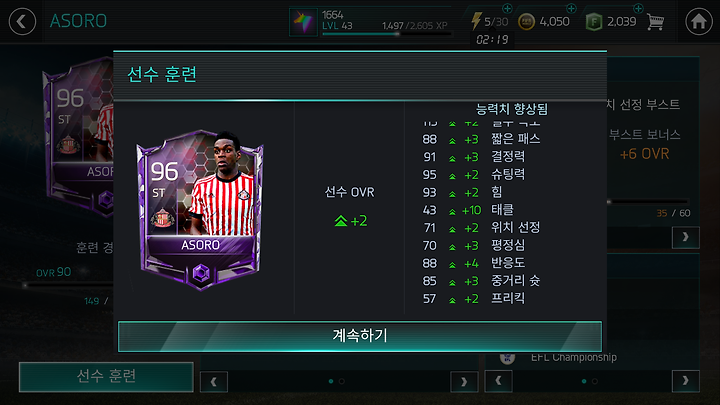Go back with the circled arrow icon
This screenshot has height=405, width=720.
22,22
